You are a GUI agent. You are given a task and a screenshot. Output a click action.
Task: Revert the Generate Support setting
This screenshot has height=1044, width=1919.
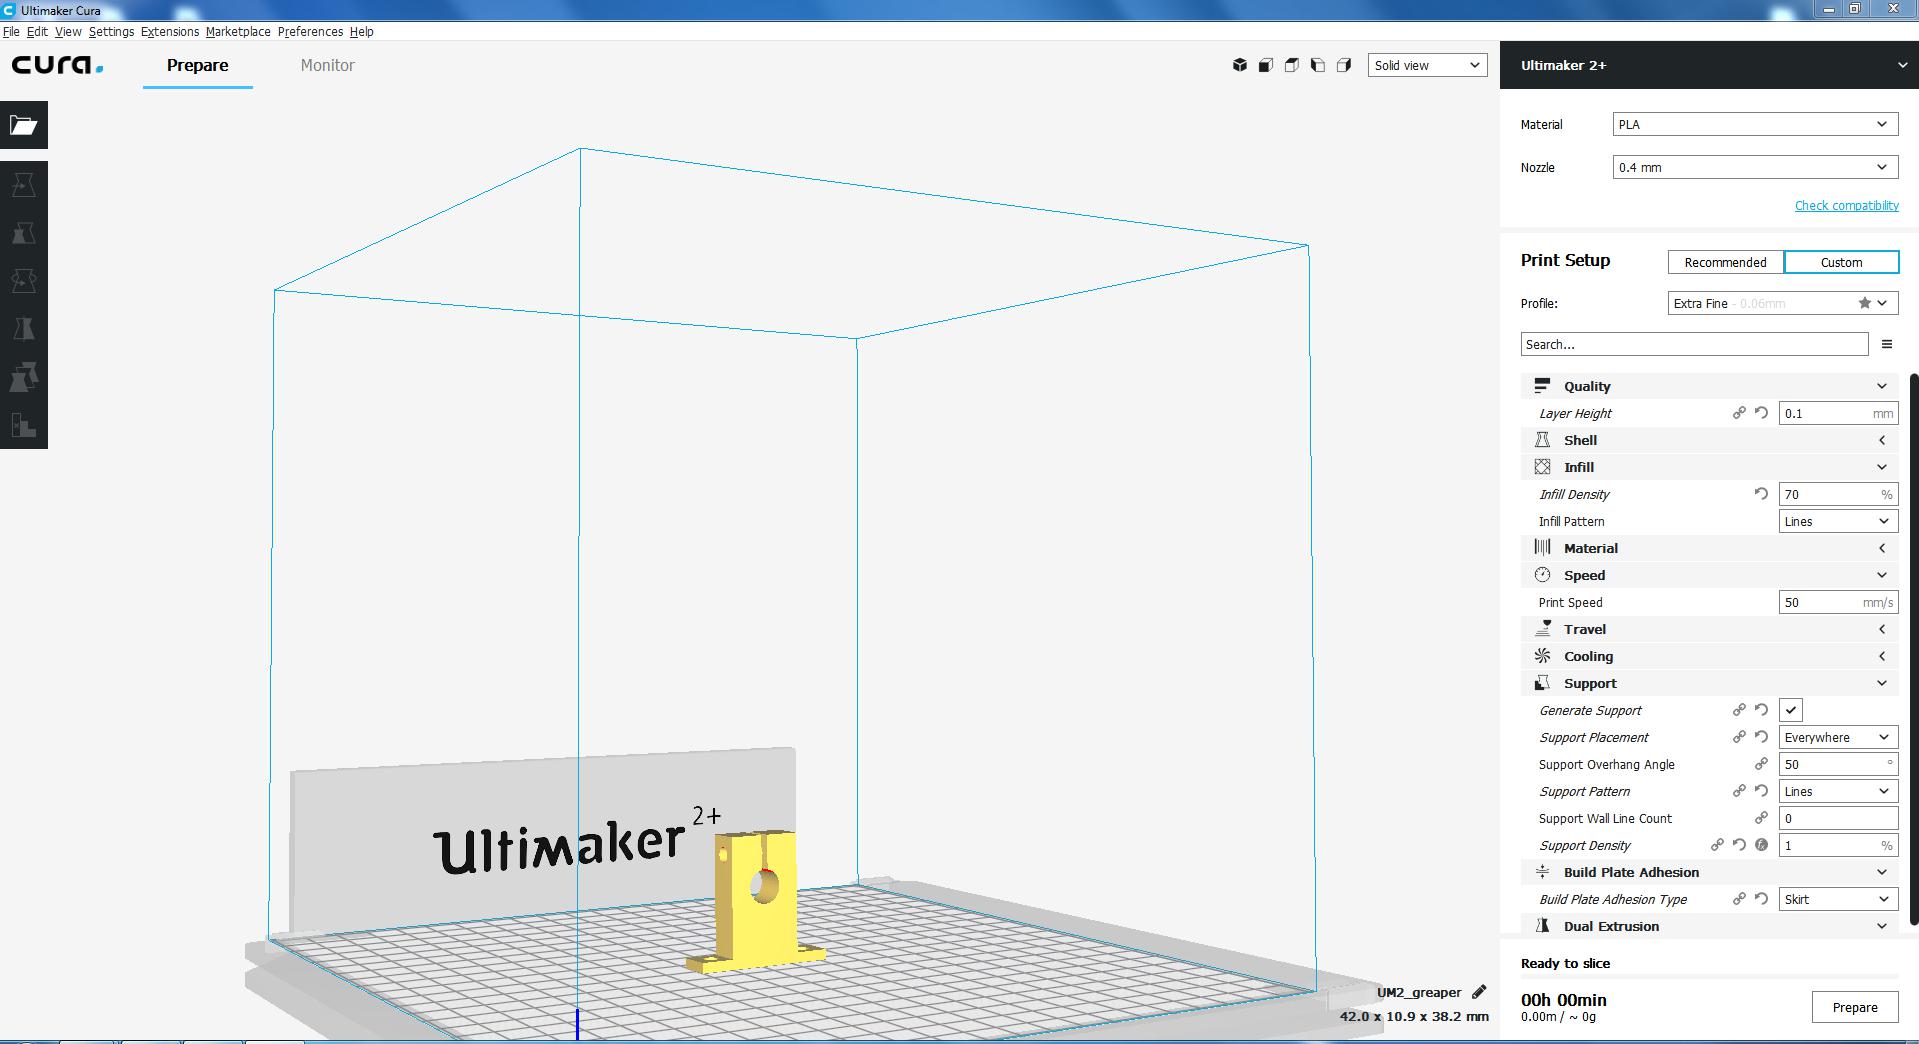tap(1761, 710)
